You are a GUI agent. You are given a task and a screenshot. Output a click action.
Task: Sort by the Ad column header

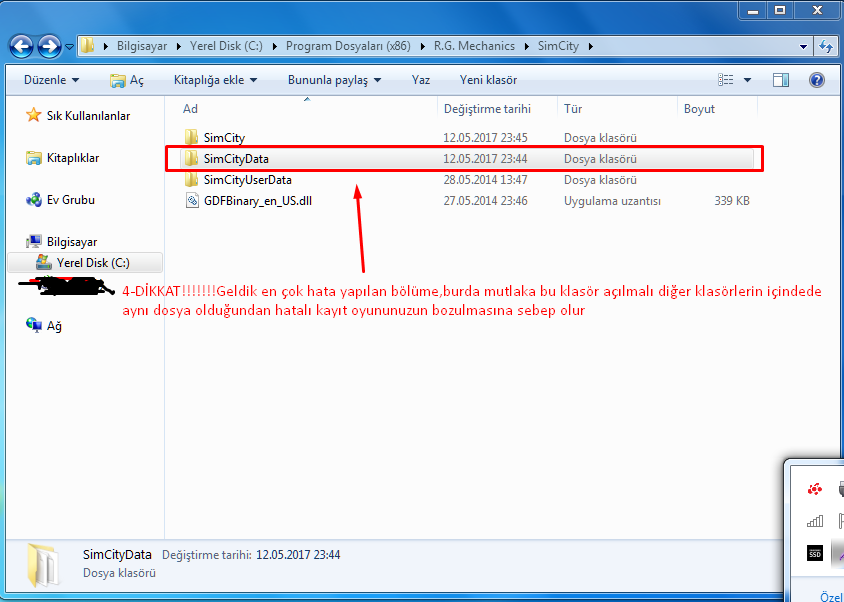[x=190, y=109]
